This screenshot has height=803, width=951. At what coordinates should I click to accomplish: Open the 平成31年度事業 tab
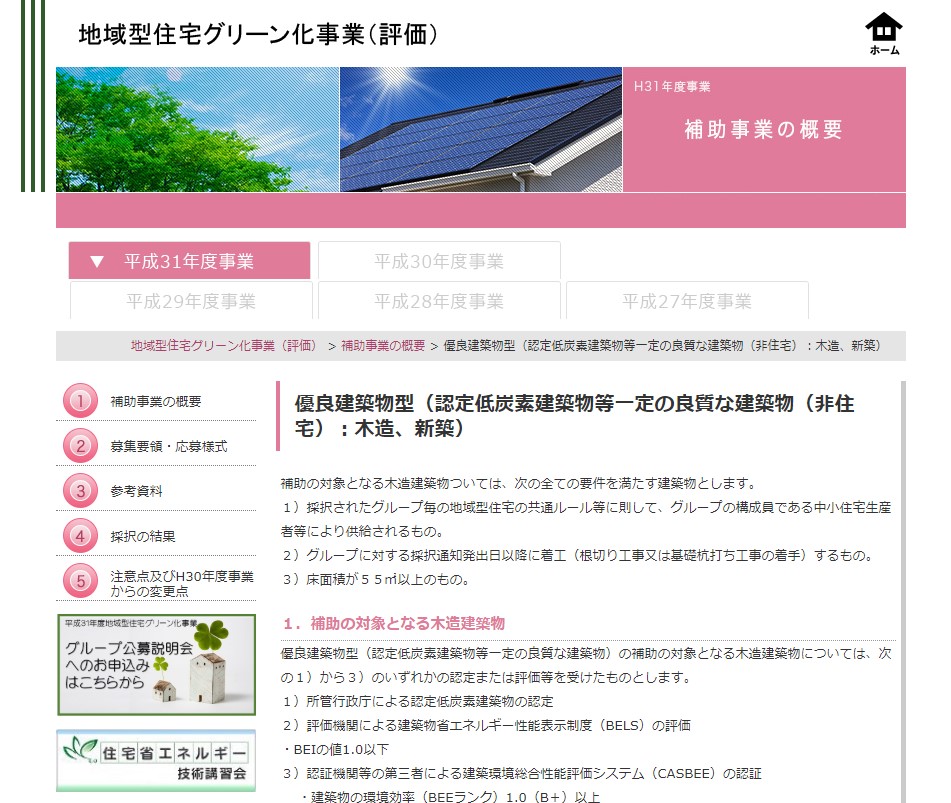click(x=189, y=261)
